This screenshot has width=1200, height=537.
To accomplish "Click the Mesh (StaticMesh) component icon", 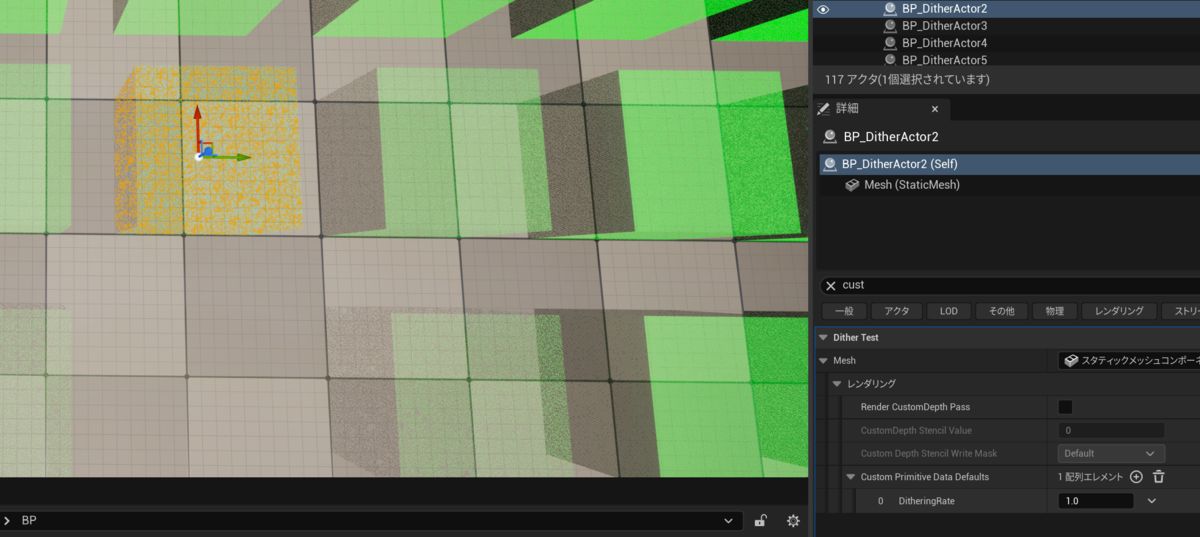I will point(852,185).
